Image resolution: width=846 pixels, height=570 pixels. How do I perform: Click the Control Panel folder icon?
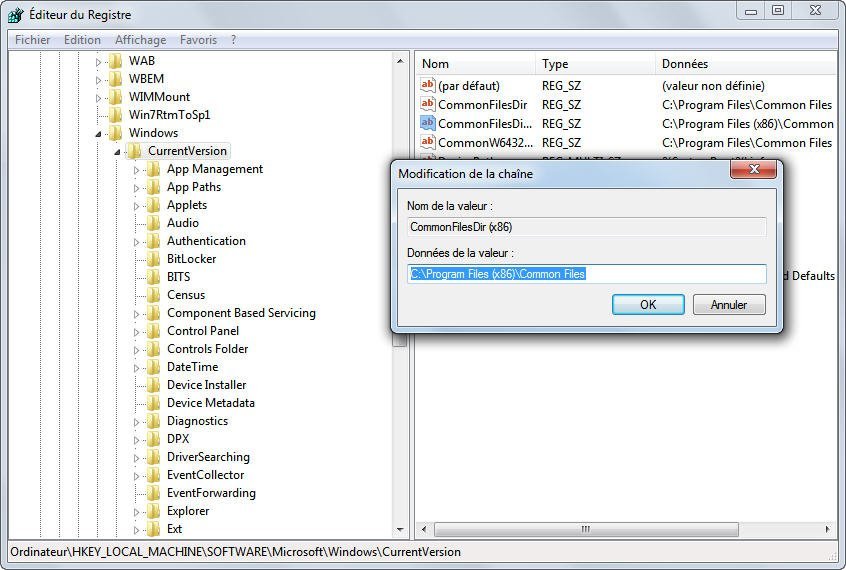pos(154,331)
